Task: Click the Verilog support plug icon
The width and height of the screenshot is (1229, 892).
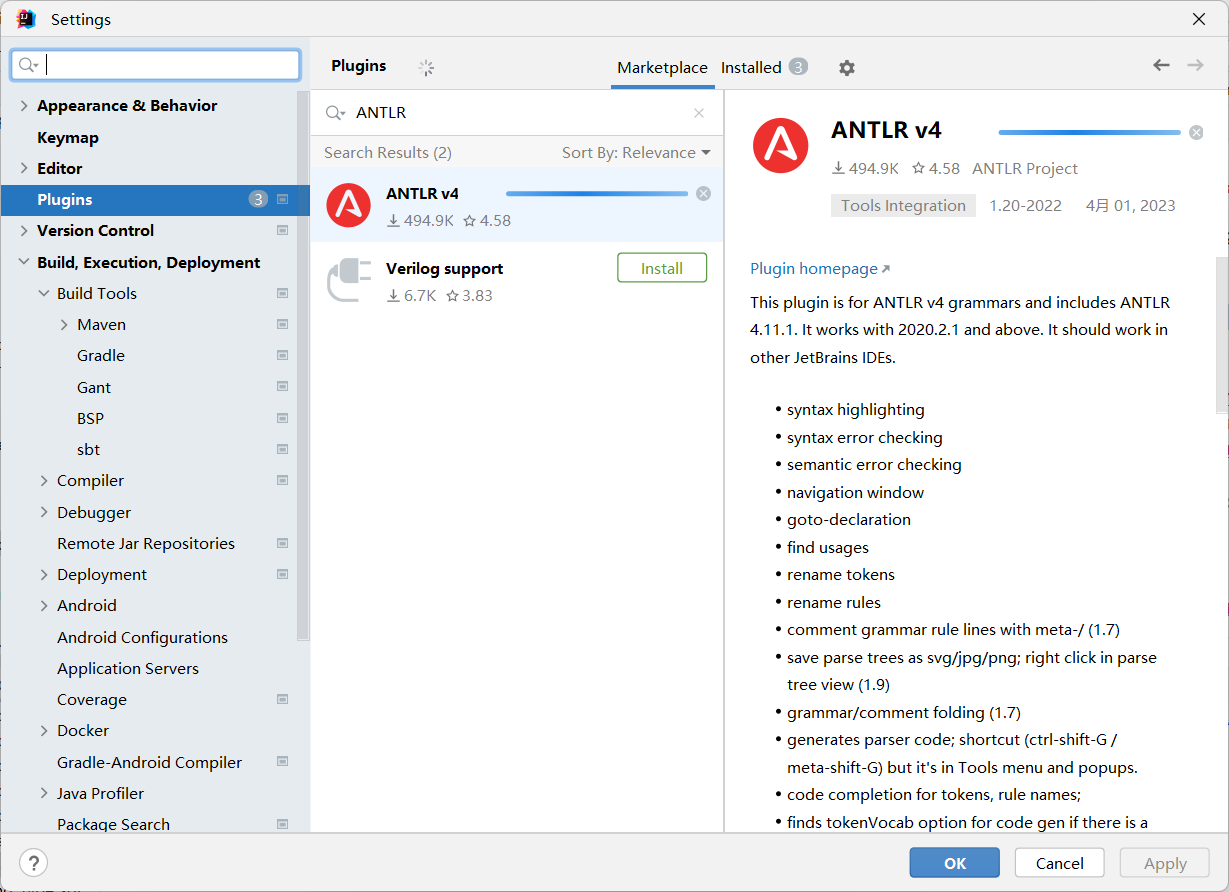Action: tap(348, 280)
